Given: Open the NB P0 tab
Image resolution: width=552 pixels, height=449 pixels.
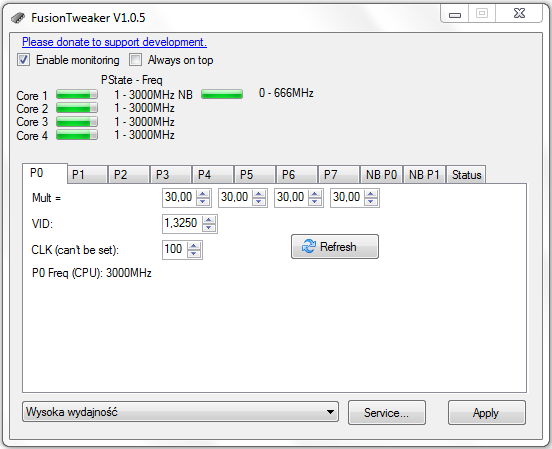Looking at the screenshot, I should click(381, 175).
